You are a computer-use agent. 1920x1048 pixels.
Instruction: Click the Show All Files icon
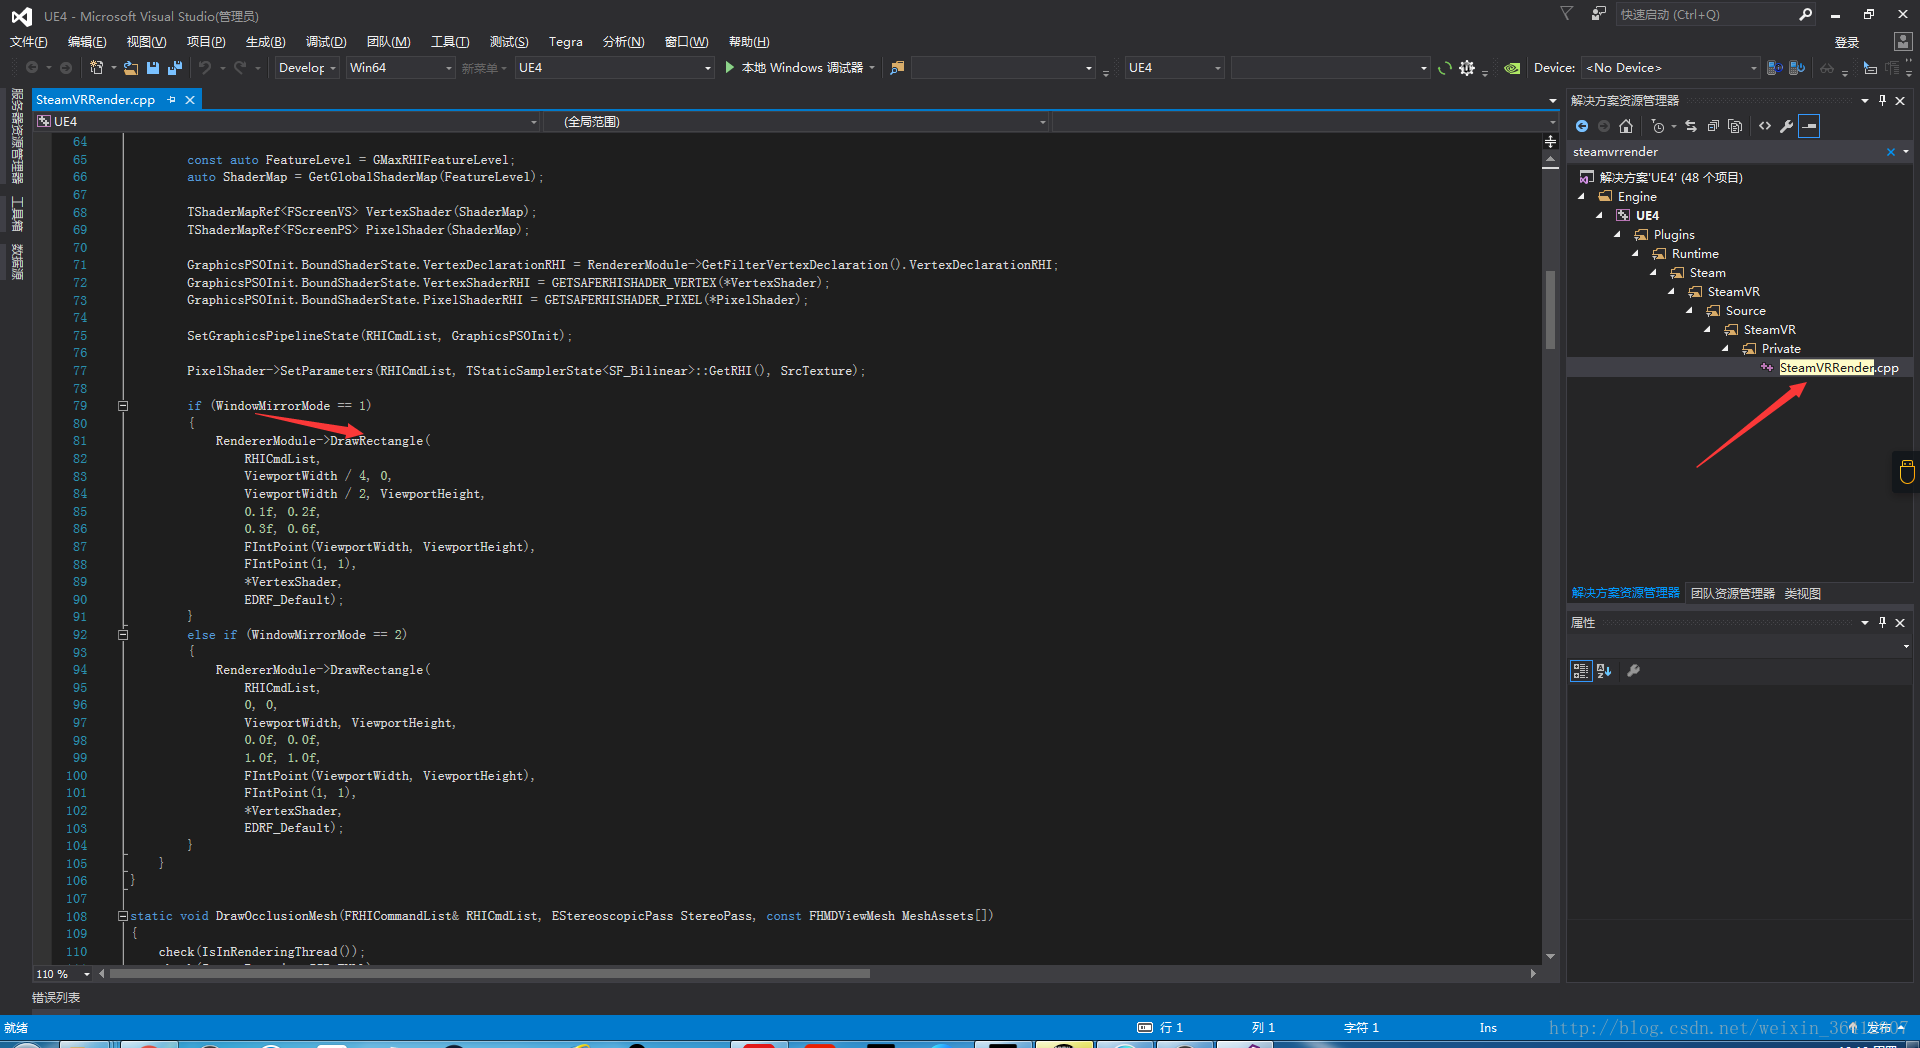click(x=1735, y=126)
